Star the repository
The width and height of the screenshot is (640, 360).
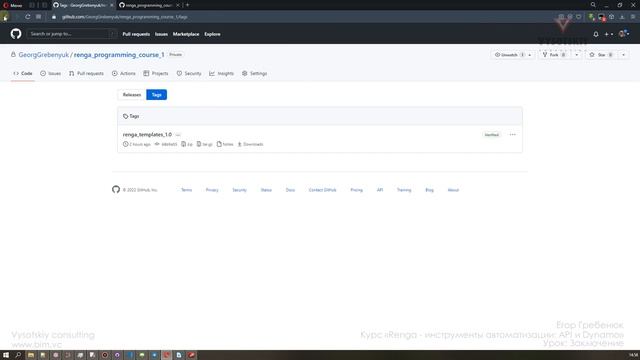[601, 55]
